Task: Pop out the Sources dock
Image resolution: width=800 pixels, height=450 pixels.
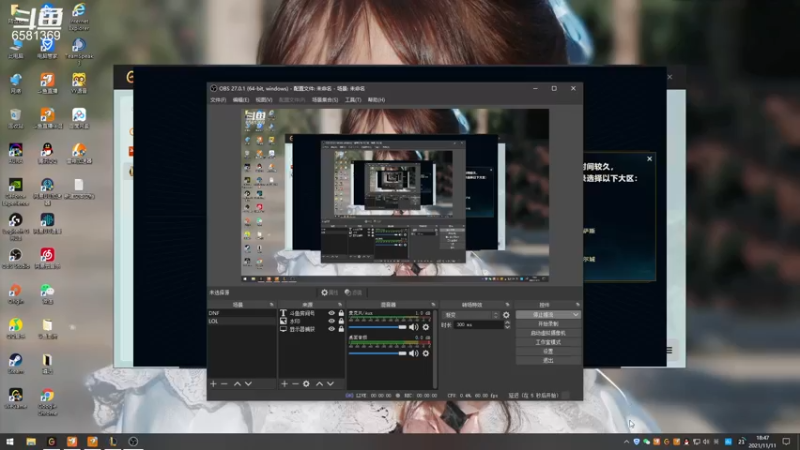Action: 340,305
